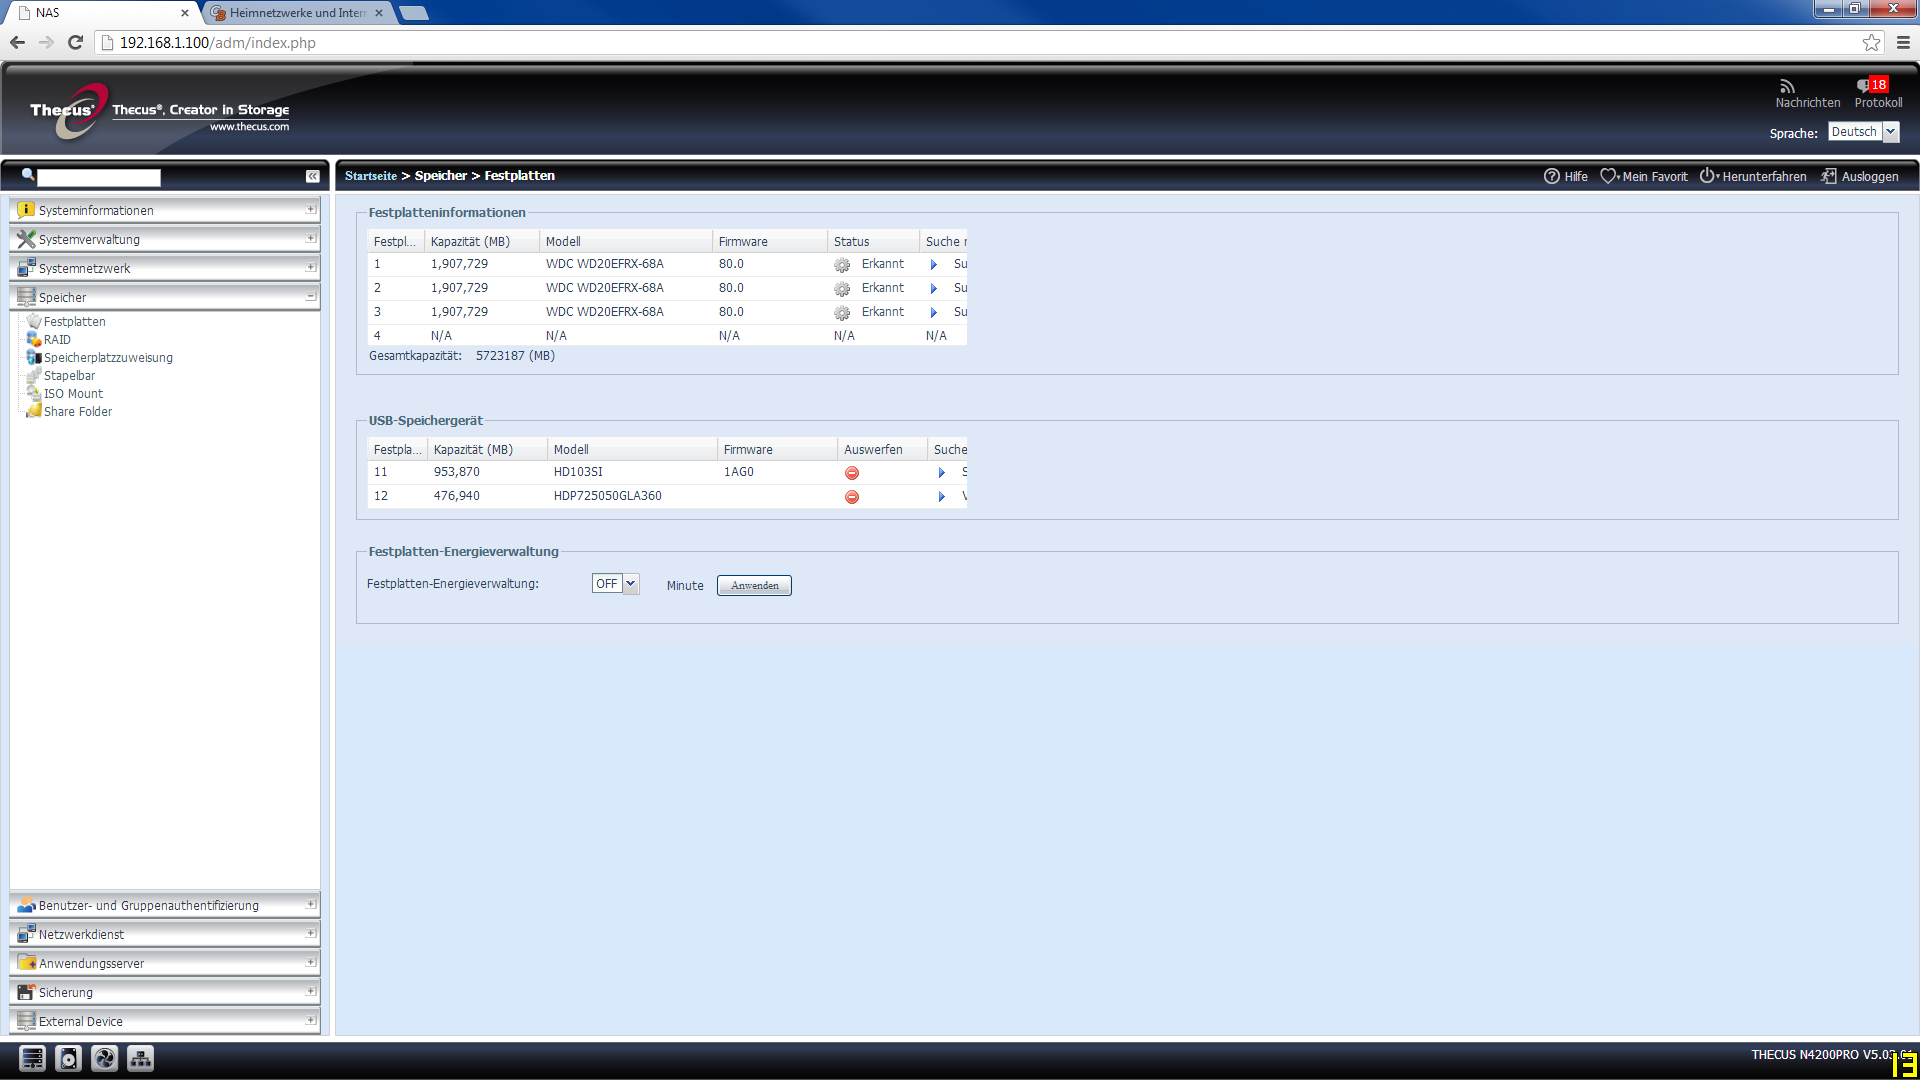Expand the Systeminformationen section
Viewport: 1920px width, 1080px height.
coord(311,209)
